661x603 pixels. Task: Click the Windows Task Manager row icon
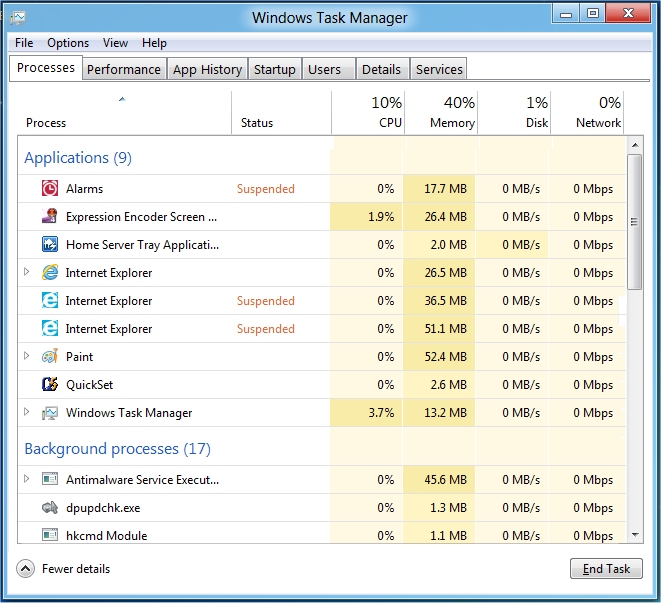[50, 413]
